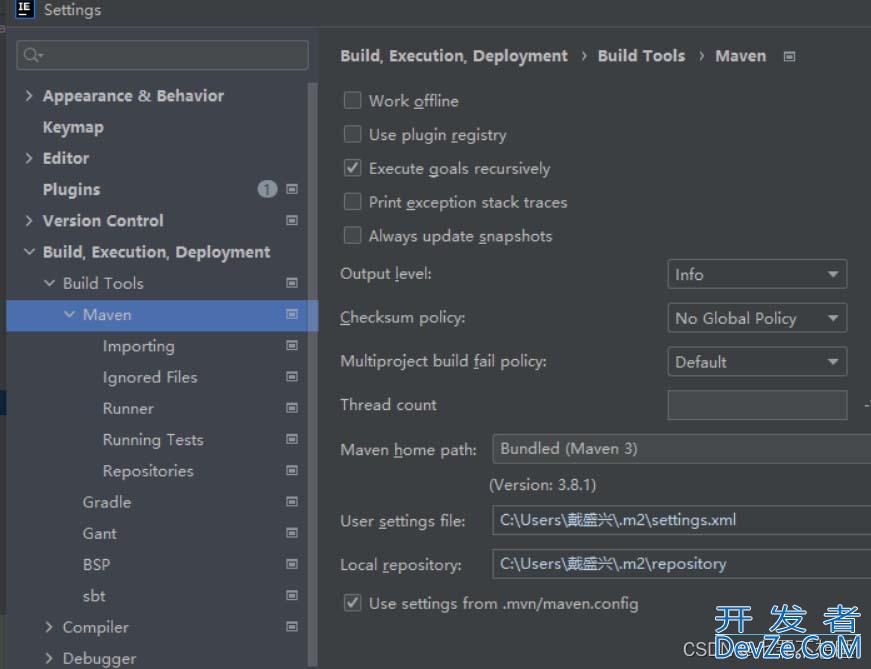This screenshot has width=871, height=669.
Task: Click the project-settings icon beside Repositories
Action: 292,471
